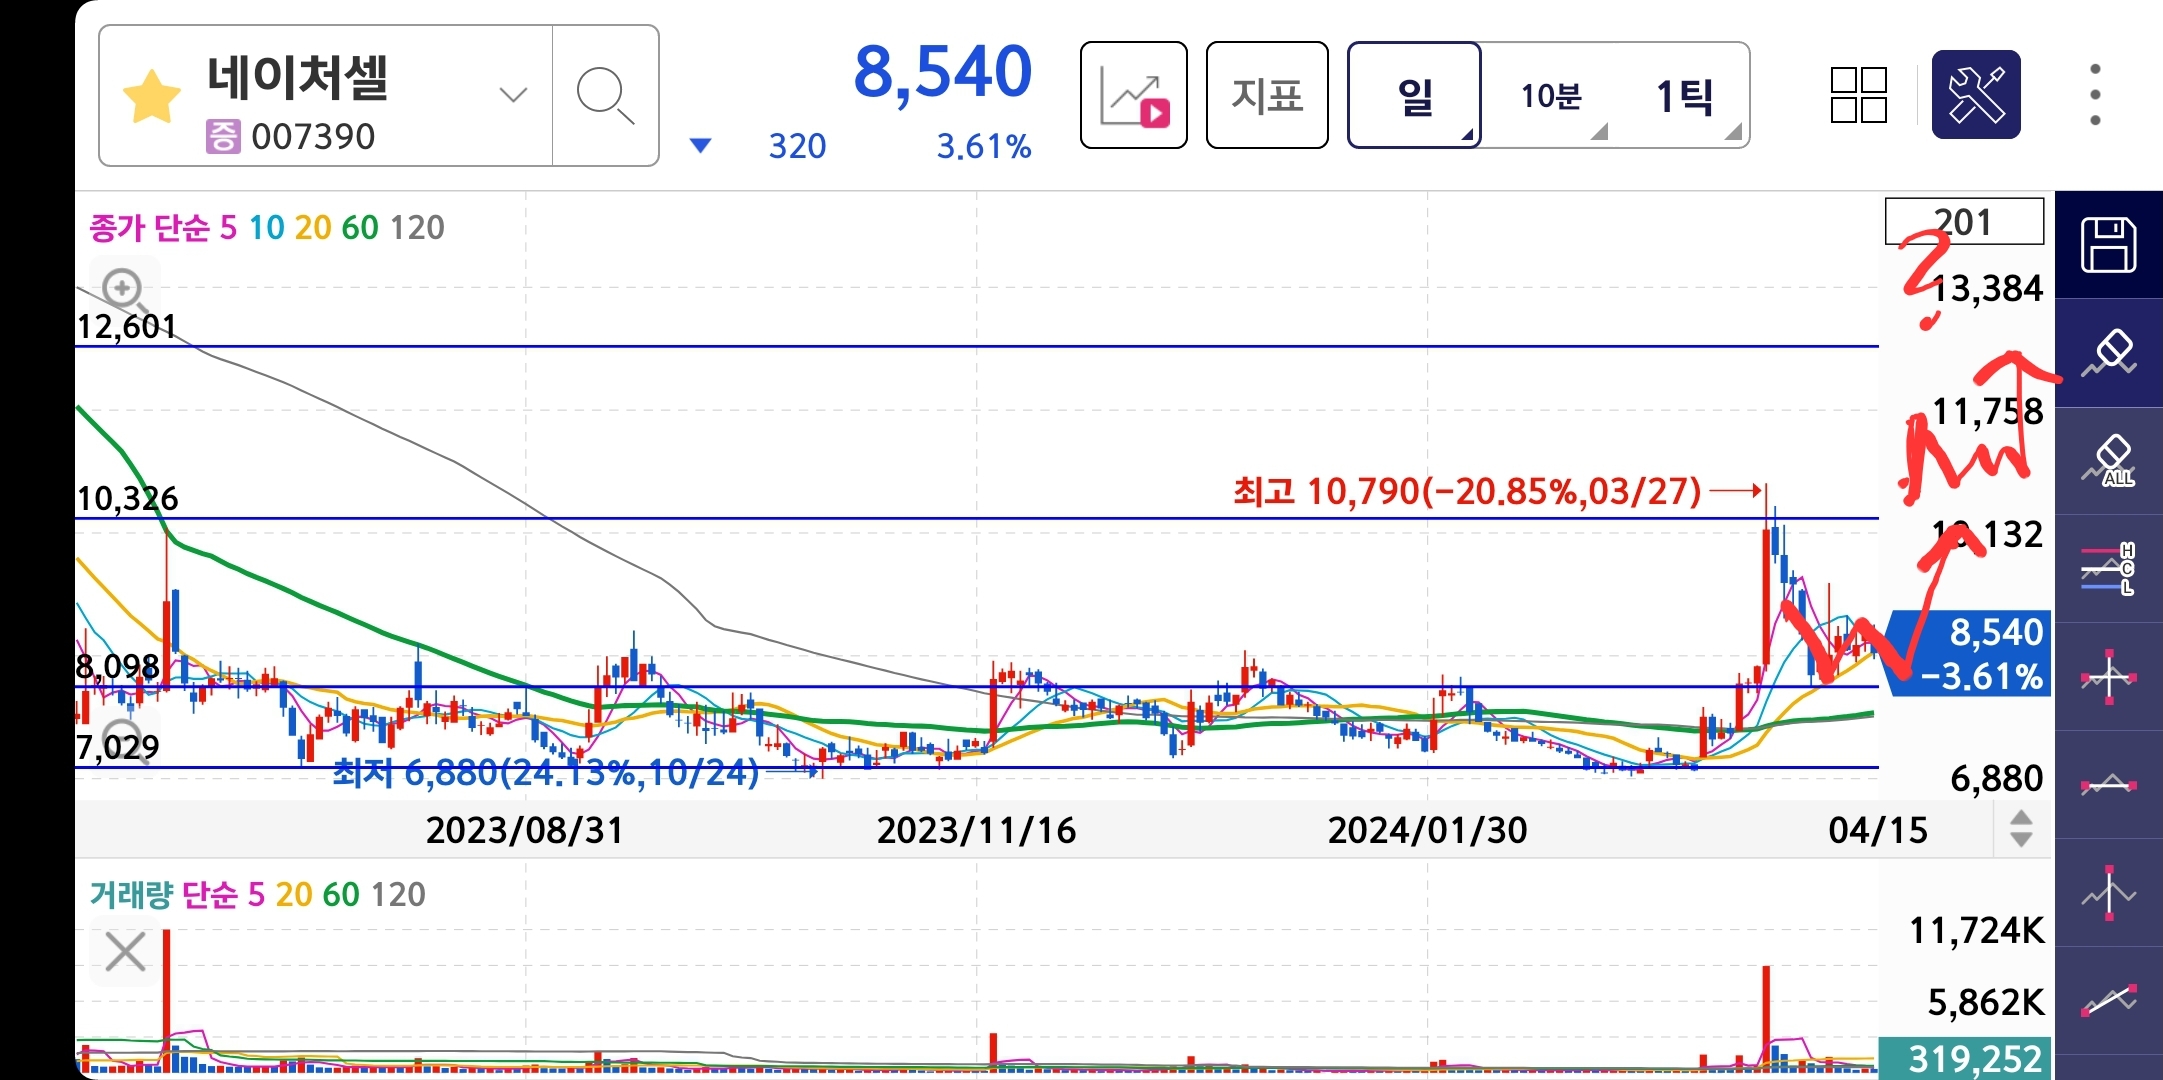Screen dimensions: 2163x1080
Task: Select the crosshair line drawing tool
Action: click(2108, 677)
